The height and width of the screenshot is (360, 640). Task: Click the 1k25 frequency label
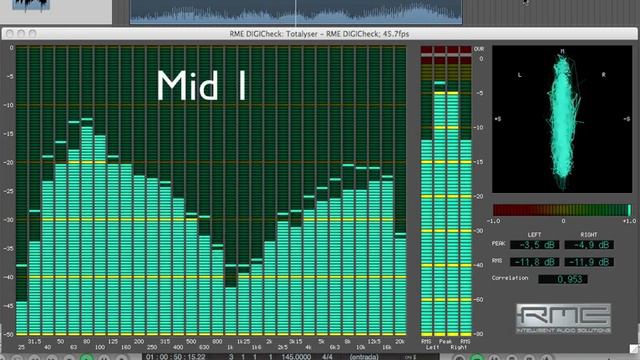tap(243, 341)
